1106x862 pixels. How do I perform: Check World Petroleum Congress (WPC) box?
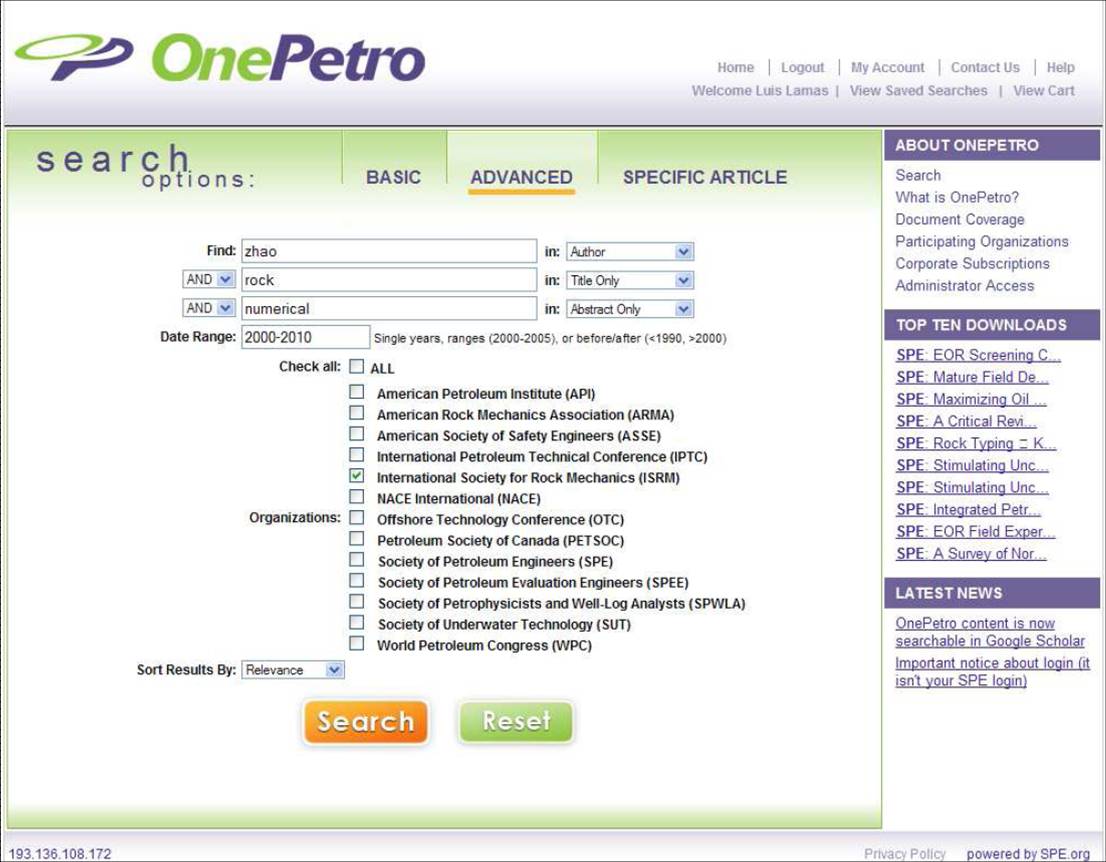pyautogui.click(x=357, y=643)
